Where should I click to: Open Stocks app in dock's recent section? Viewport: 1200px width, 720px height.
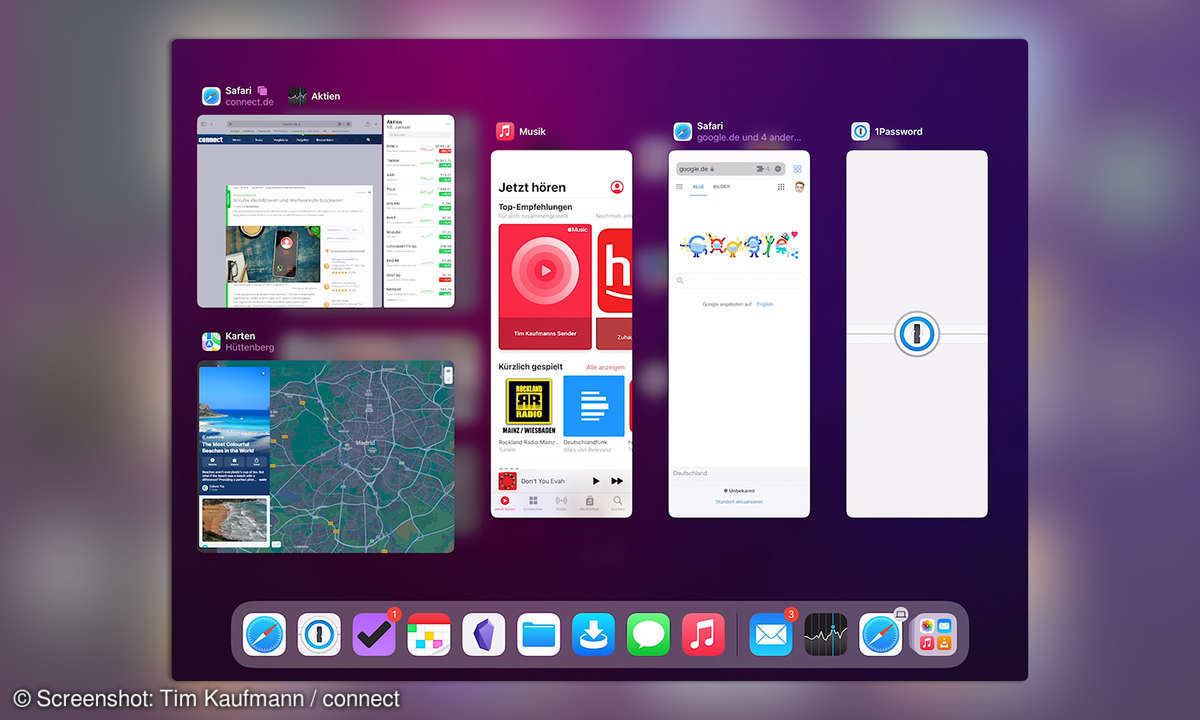click(x=826, y=635)
